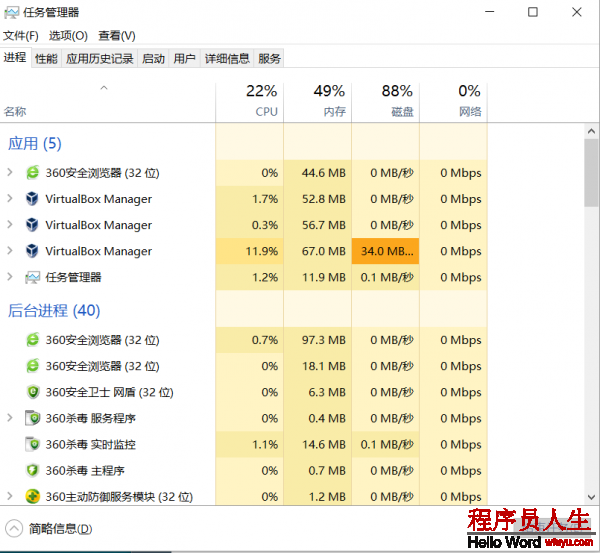Click the 360杀毒 服务程序 icon
Image resolution: width=600 pixels, height=553 pixels.
(x=33, y=418)
